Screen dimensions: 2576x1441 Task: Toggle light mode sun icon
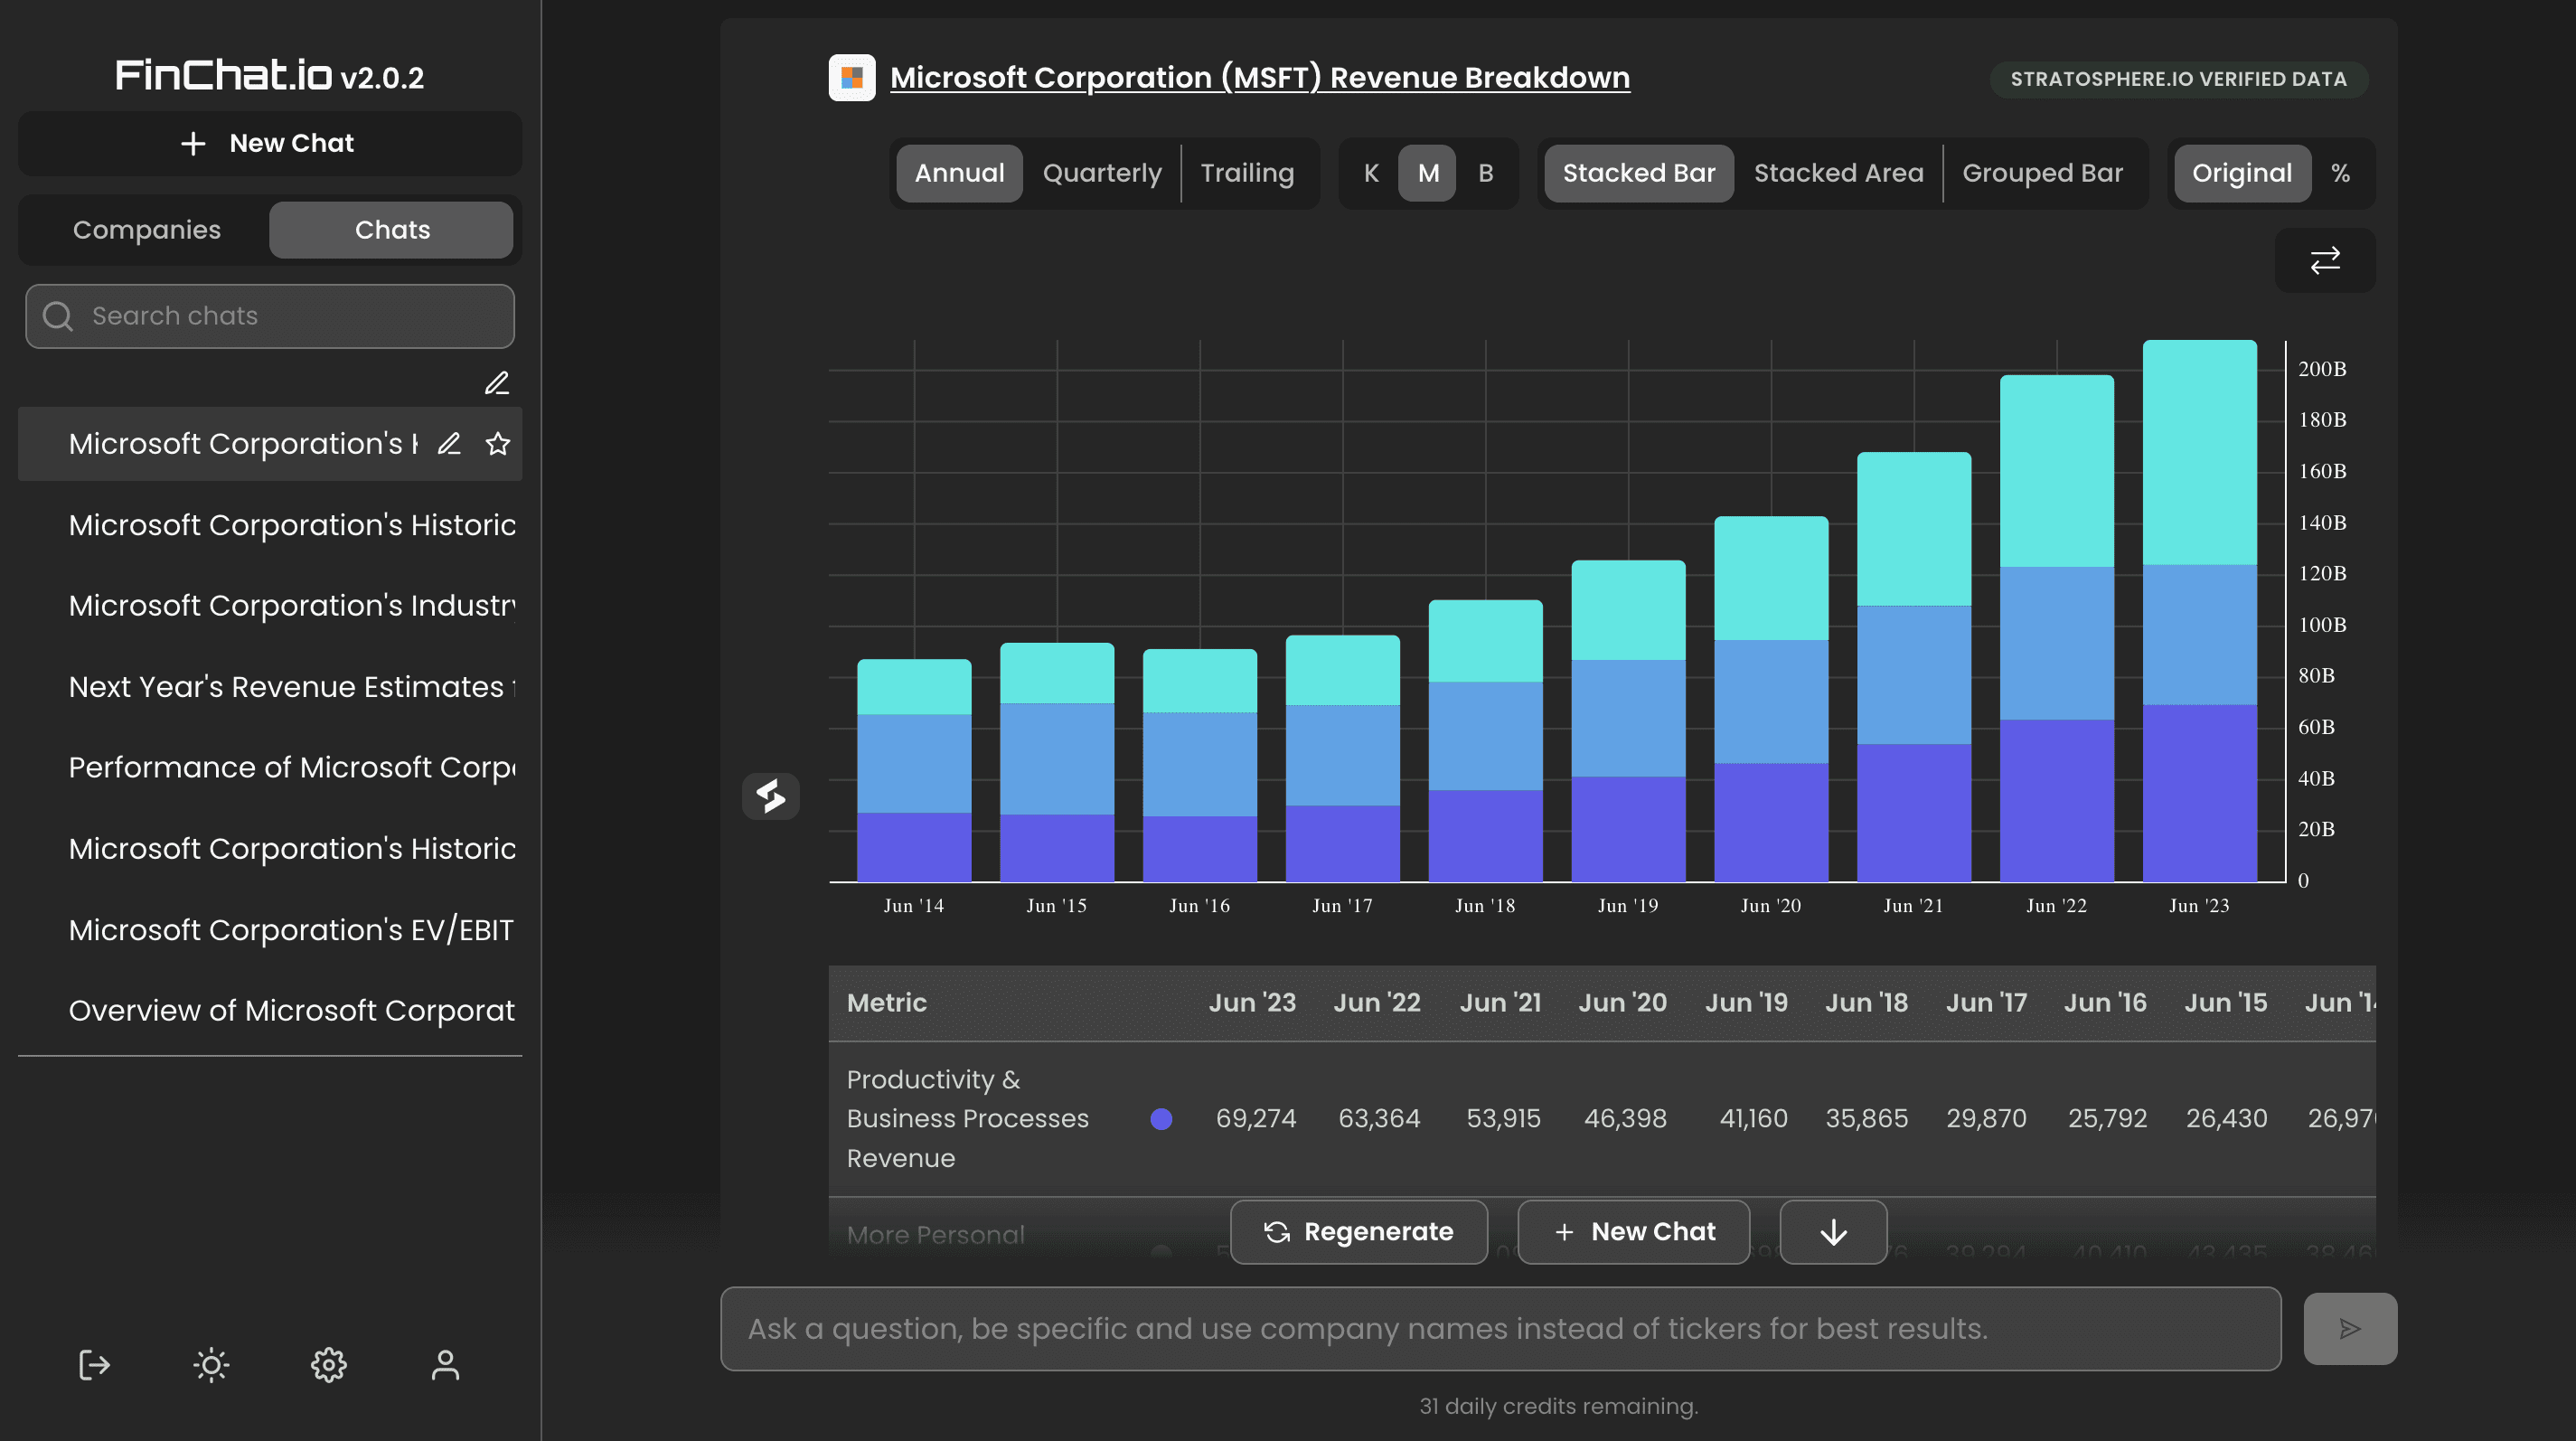pos(211,1364)
